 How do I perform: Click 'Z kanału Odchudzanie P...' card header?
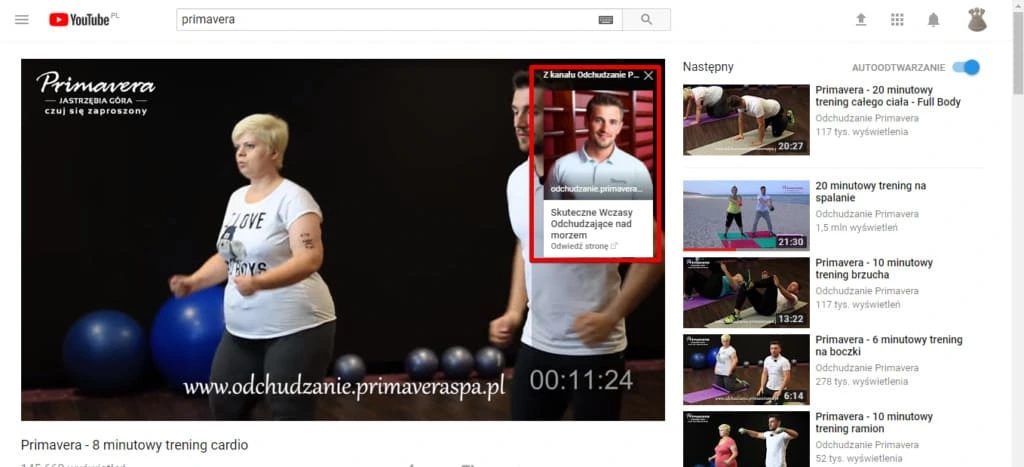tap(591, 76)
